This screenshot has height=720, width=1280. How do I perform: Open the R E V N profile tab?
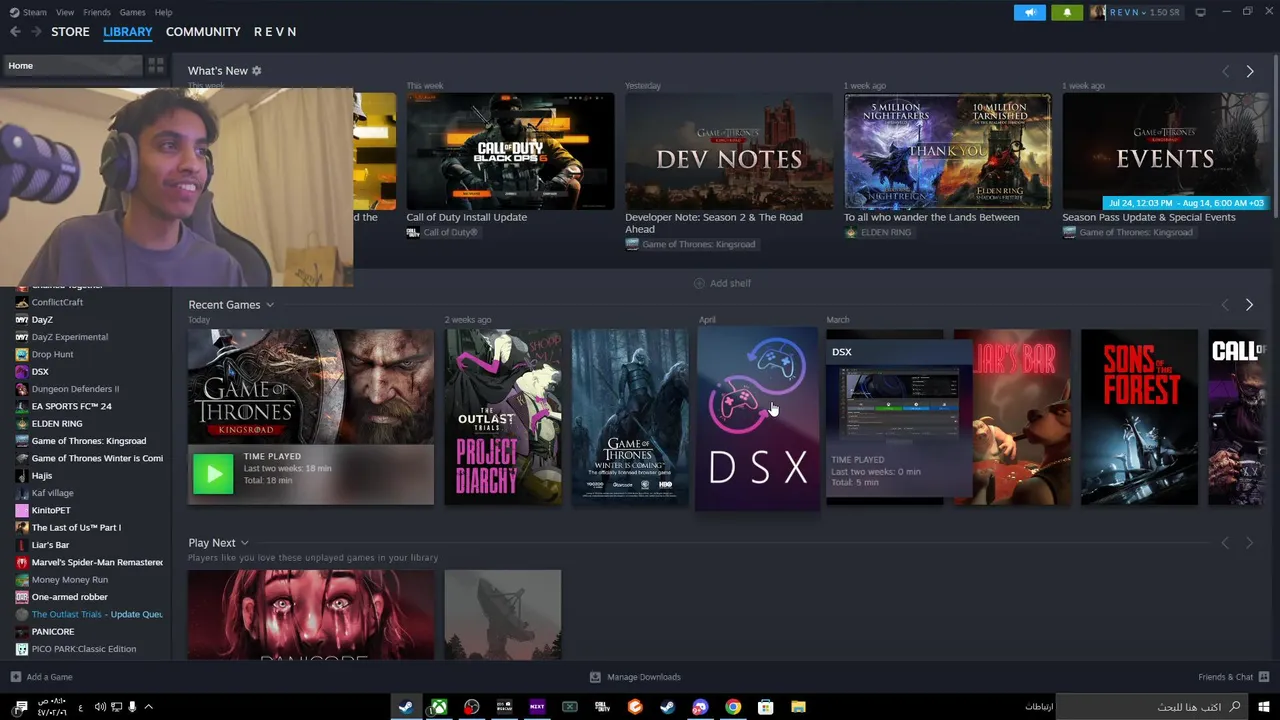click(x=275, y=32)
